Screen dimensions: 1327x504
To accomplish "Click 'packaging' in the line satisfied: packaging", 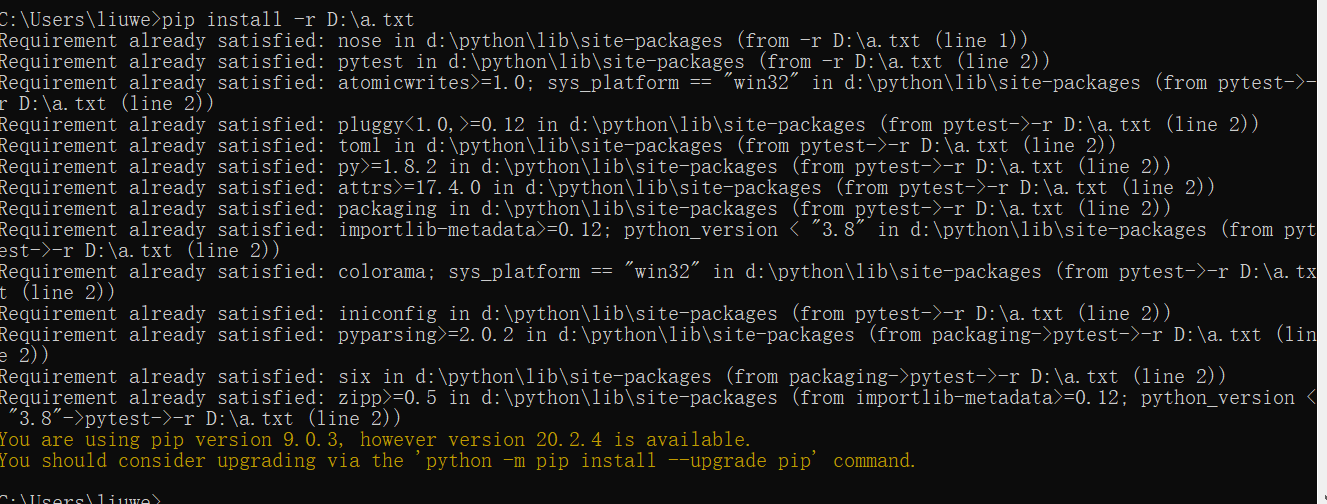I will (x=388, y=209).
